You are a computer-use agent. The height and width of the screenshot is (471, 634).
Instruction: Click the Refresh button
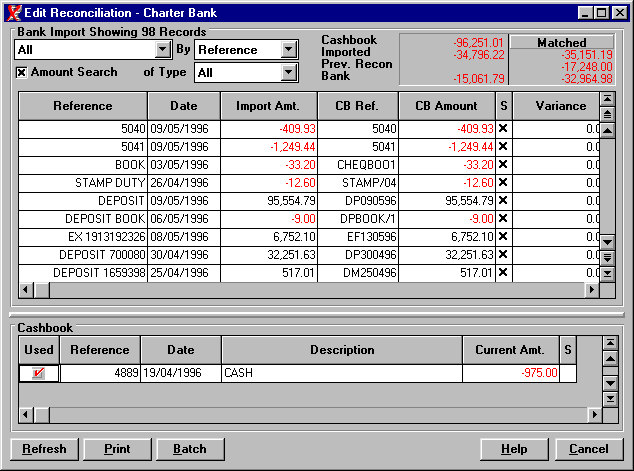(44, 449)
